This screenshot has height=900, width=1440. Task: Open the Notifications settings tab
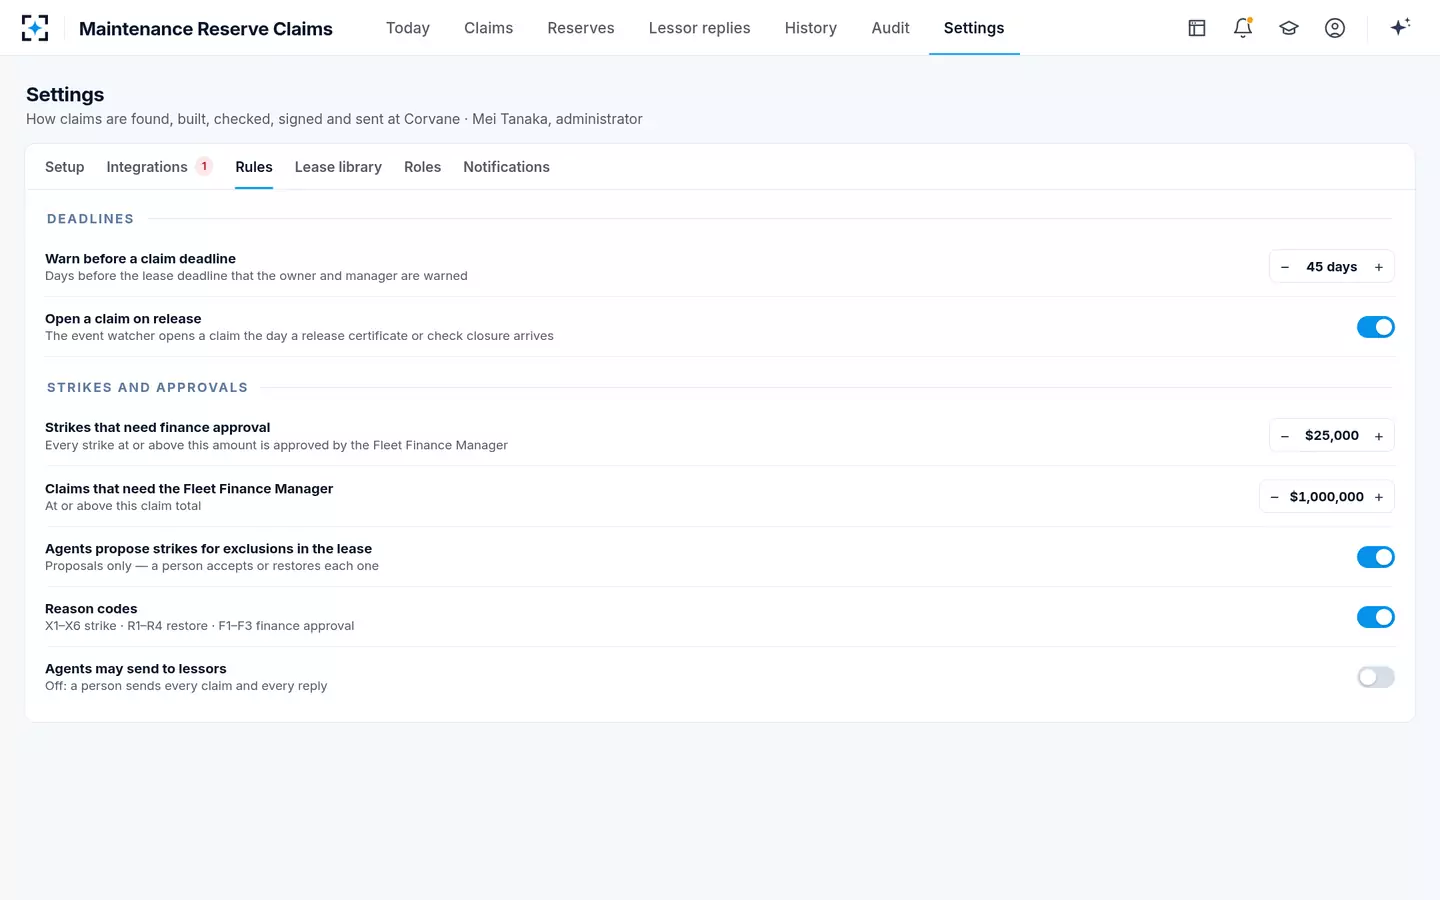pos(507,167)
